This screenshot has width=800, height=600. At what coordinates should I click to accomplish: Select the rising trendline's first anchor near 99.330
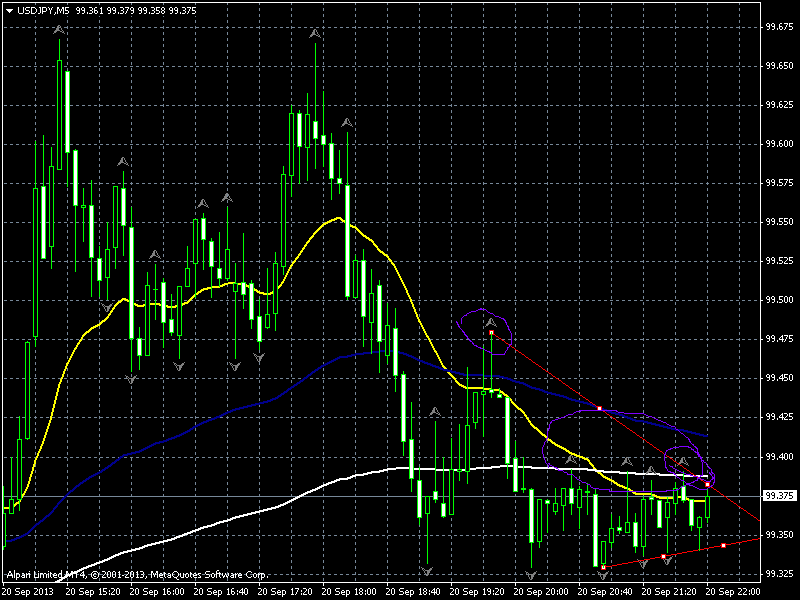pyautogui.click(x=604, y=567)
